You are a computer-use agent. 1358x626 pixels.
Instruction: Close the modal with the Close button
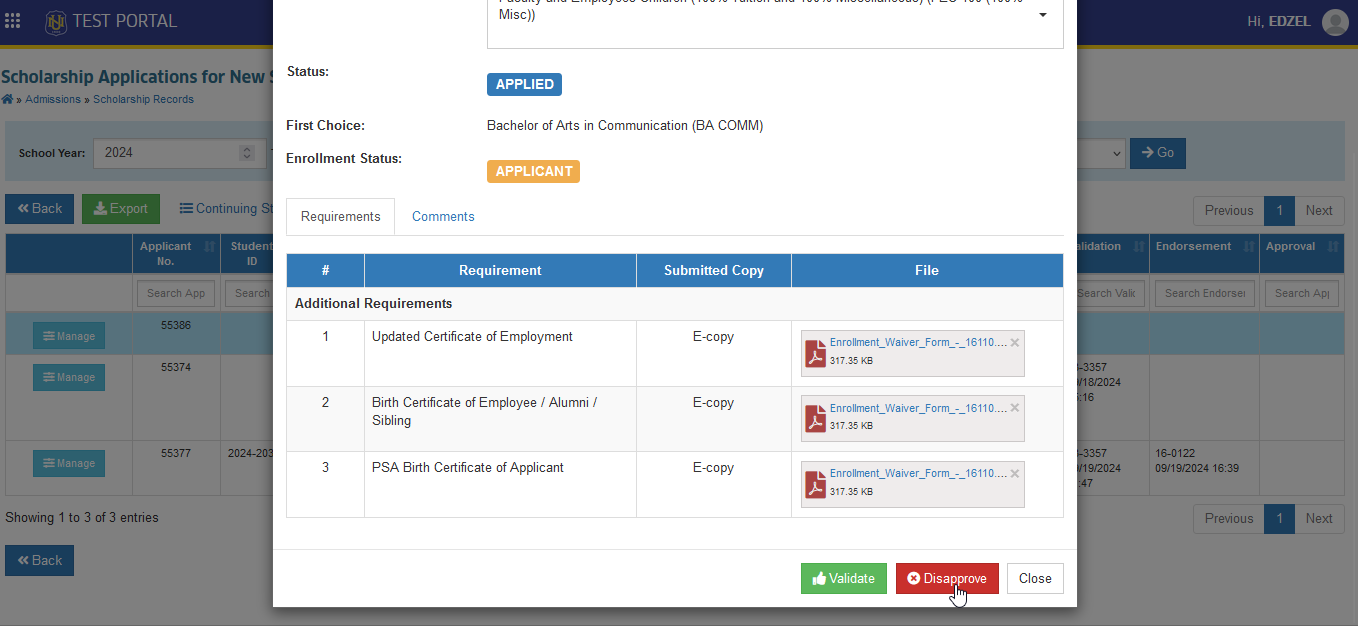1035,578
